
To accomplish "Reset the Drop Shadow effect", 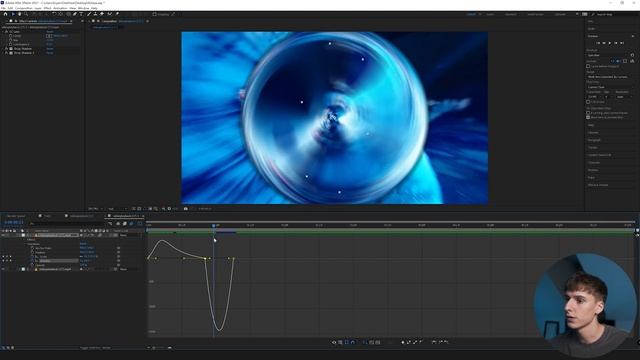I will (50, 49).
